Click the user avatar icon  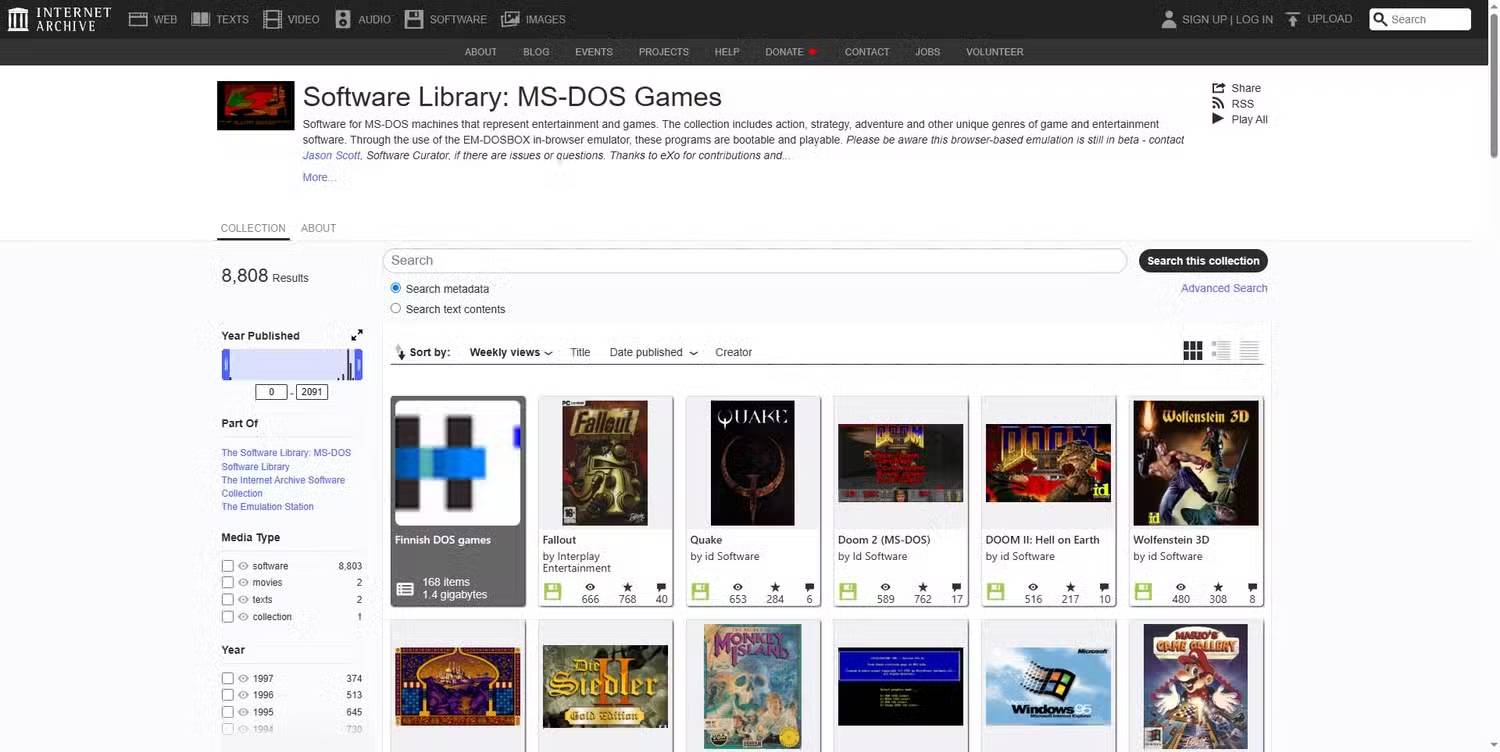[x=1169, y=19]
